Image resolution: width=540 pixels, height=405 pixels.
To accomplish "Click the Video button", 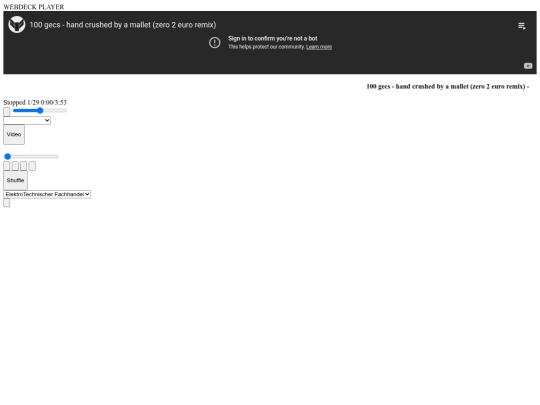I will pos(14,135).
